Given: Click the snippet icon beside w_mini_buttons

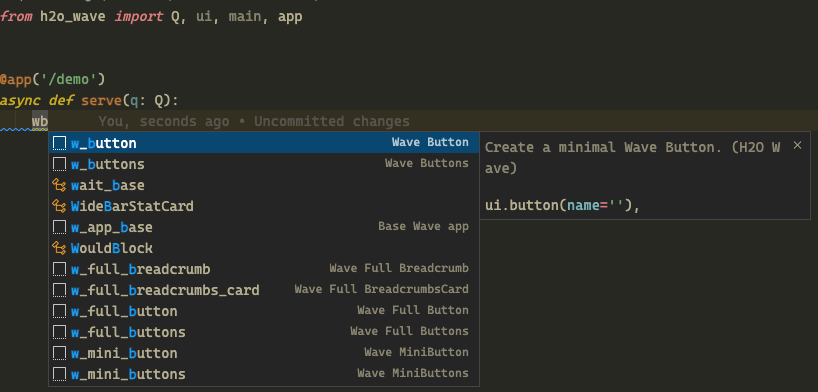Looking at the screenshot, I should point(59,374).
